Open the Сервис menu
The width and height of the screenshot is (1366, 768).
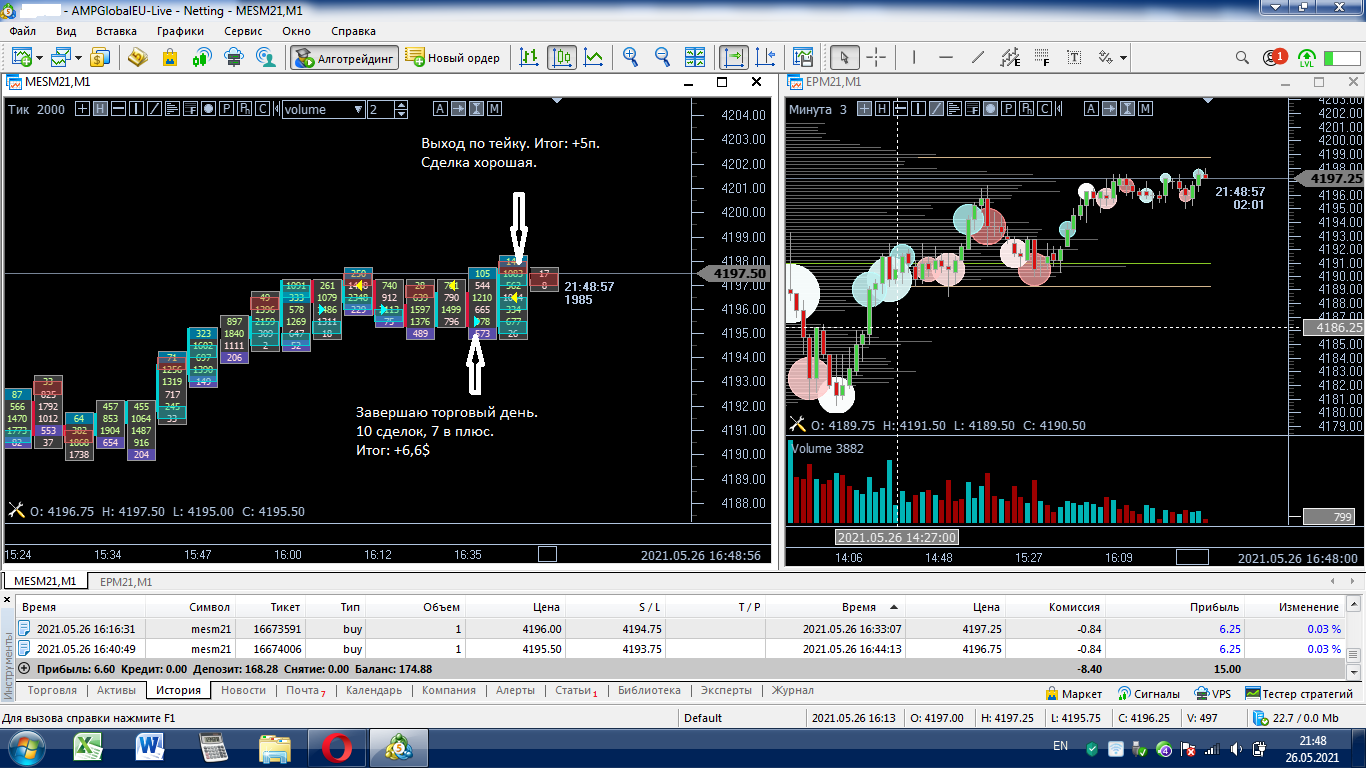243,31
